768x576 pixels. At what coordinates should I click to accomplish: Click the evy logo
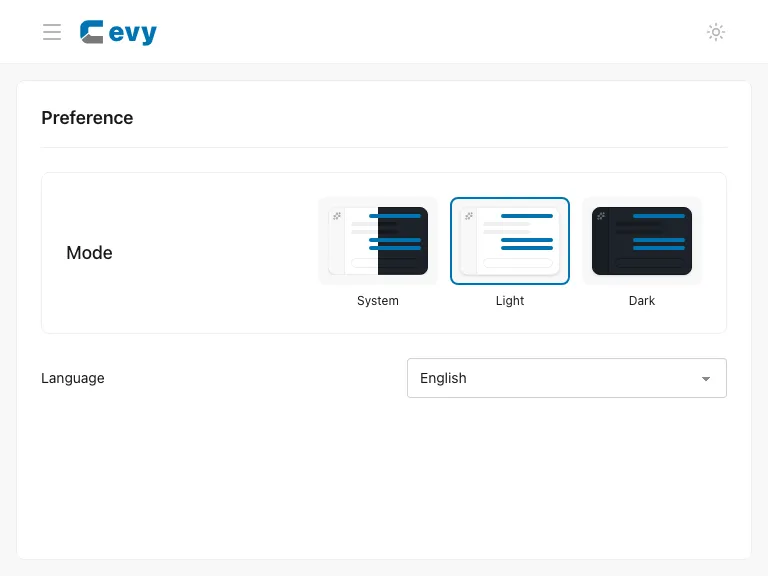pyautogui.click(x=119, y=32)
